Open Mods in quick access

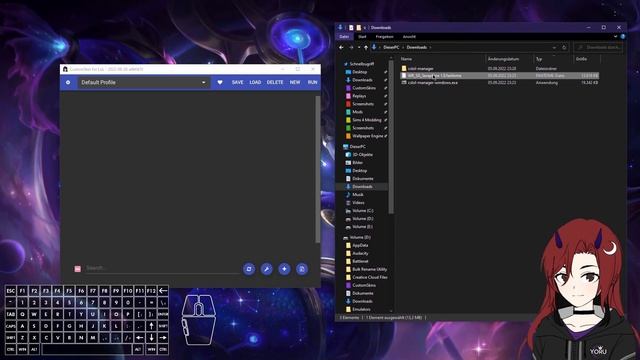click(357, 112)
